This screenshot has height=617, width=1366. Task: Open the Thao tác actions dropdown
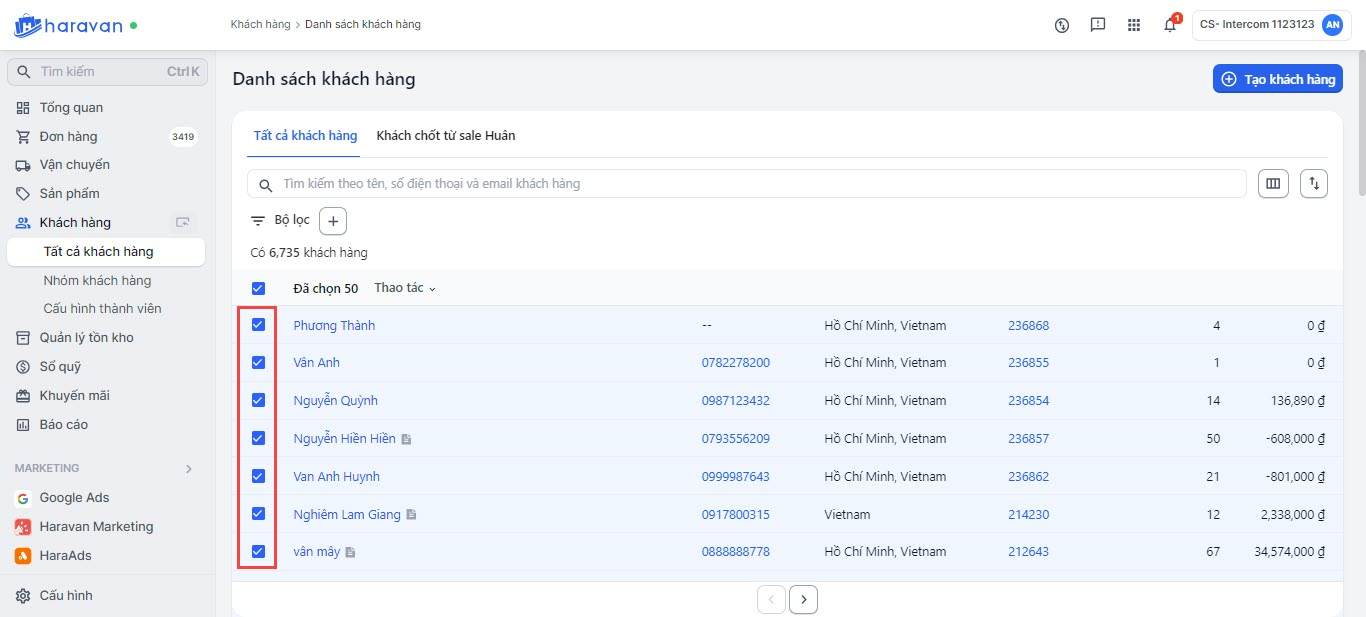point(405,288)
